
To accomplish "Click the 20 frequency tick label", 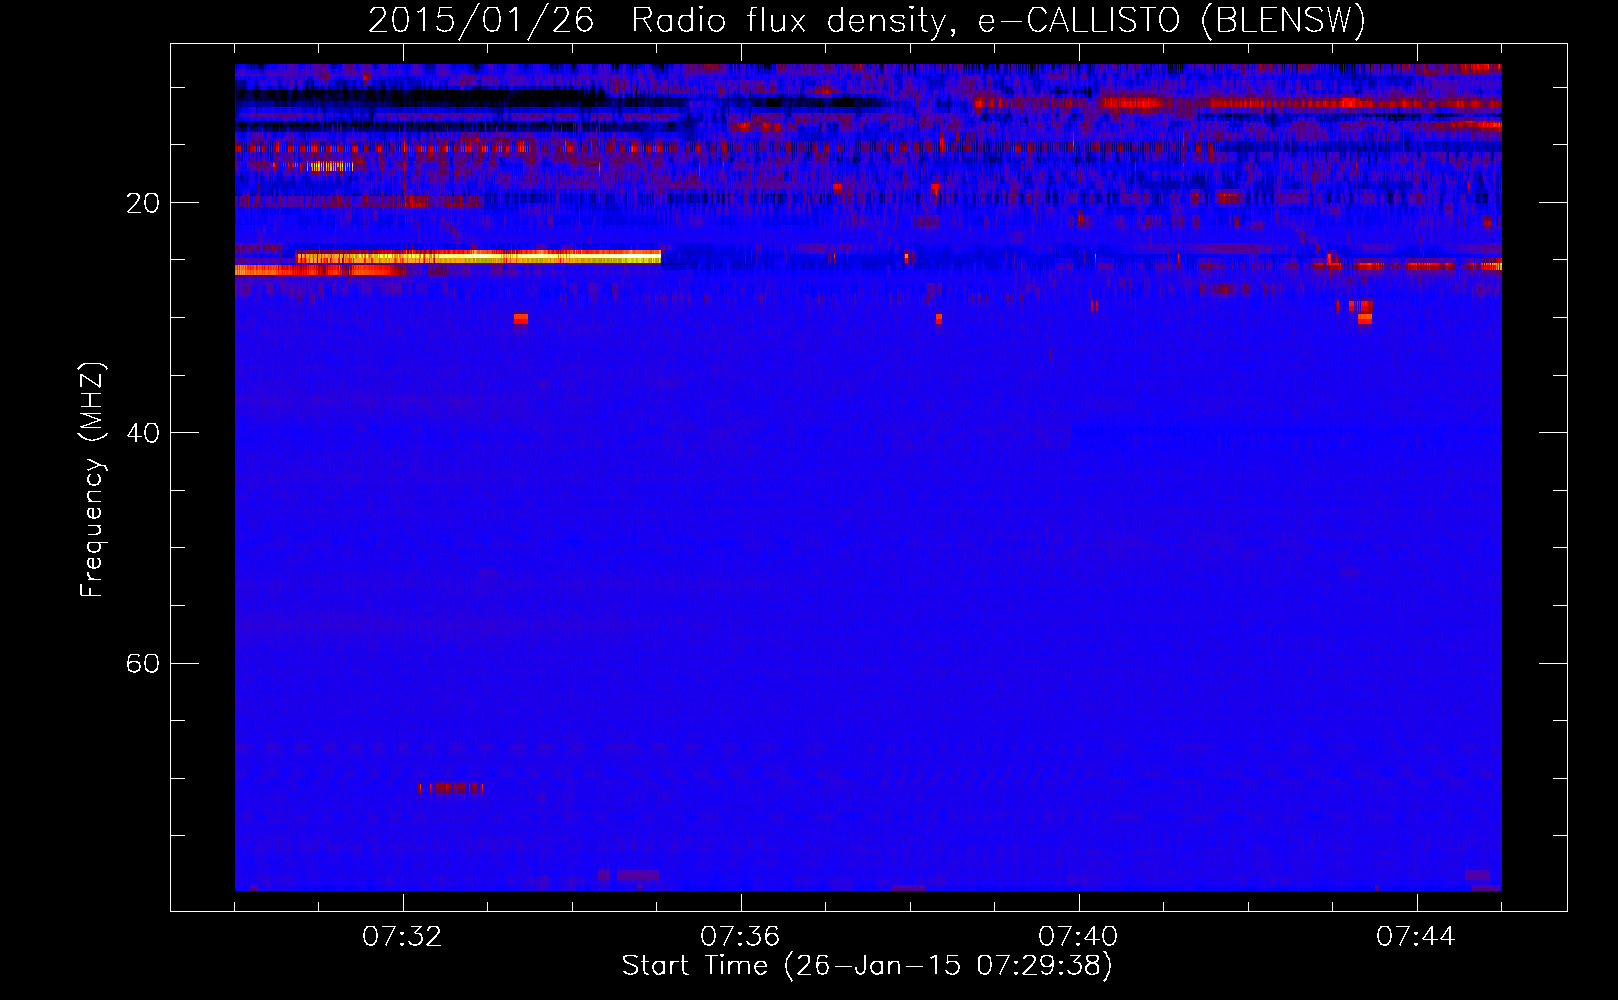I will pyautogui.click(x=143, y=203).
